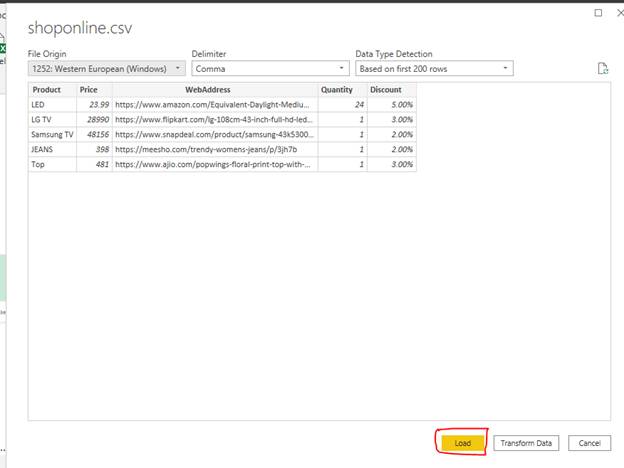Click the snapdeal.com web address cell

215,135
